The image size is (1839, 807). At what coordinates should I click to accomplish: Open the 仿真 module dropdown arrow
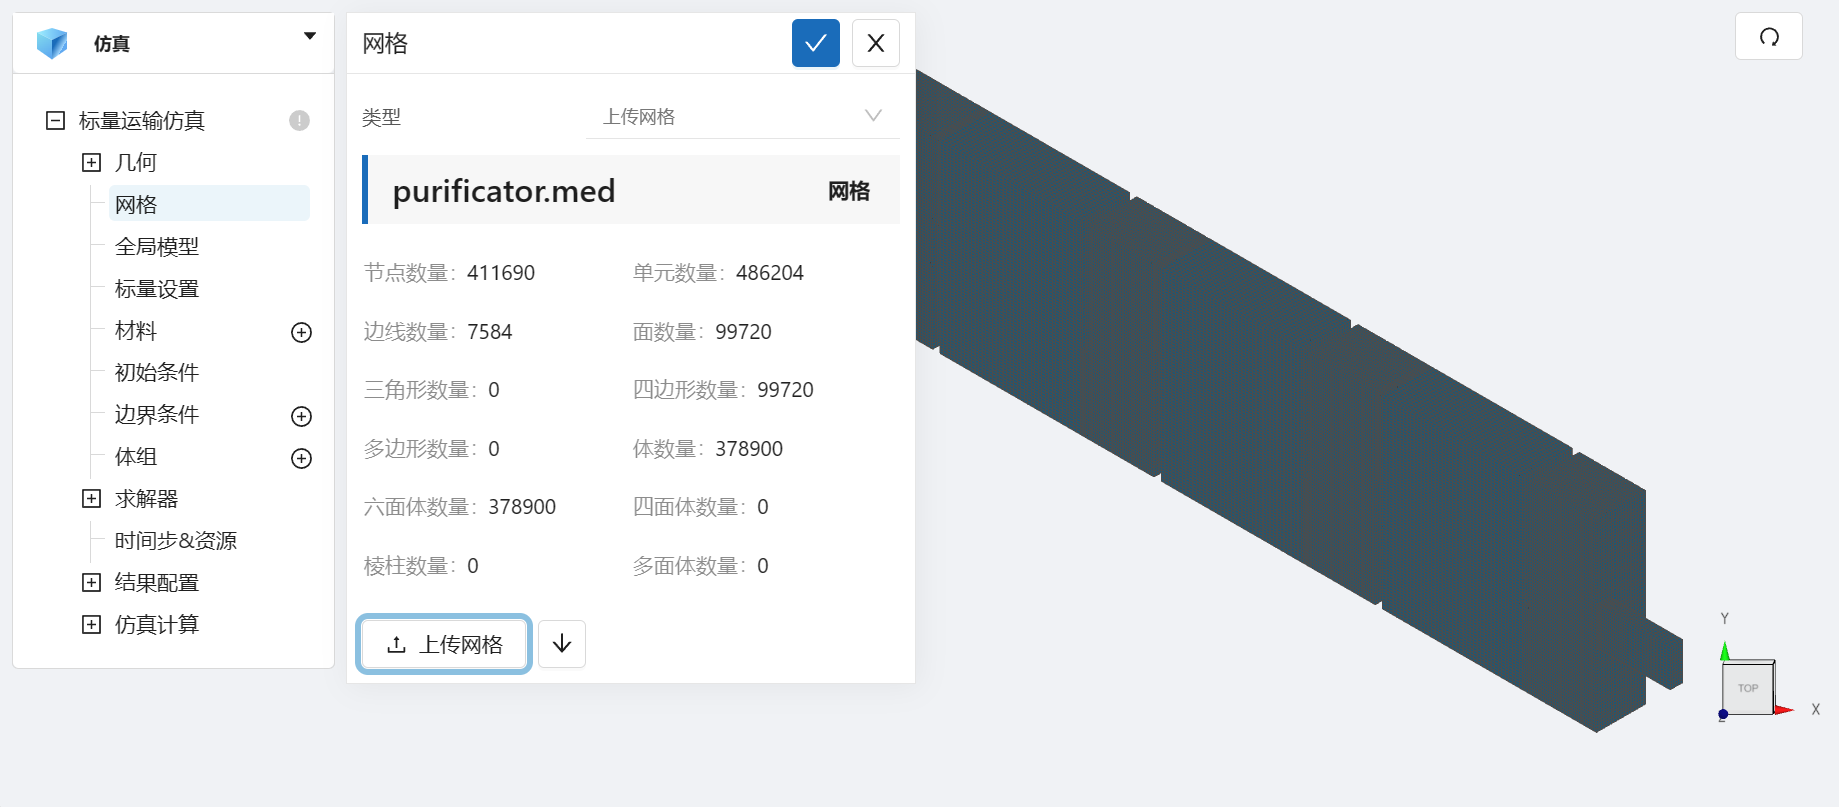click(x=310, y=36)
